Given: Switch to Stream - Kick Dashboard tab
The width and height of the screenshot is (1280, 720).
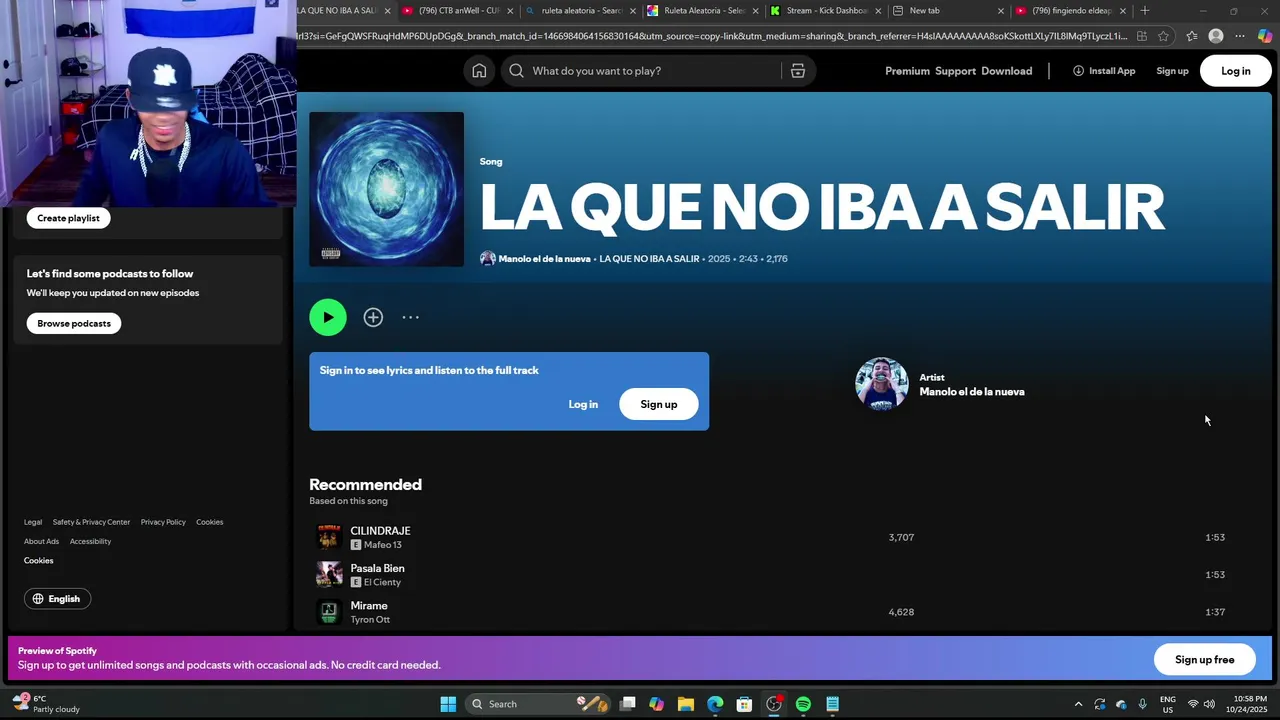Looking at the screenshot, I should (825, 11).
